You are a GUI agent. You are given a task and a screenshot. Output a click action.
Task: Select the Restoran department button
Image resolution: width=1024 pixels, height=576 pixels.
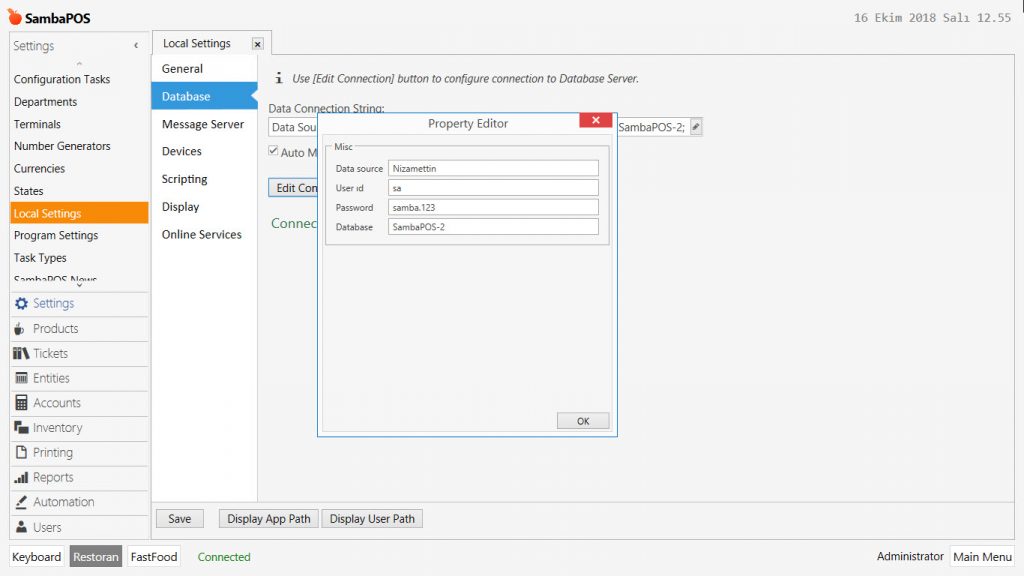pyautogui.click(x=96, y=556)
